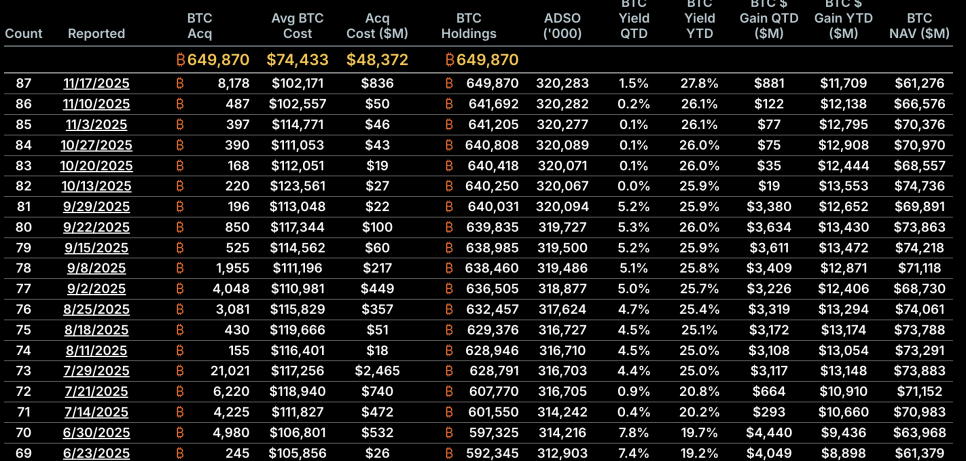This screenshot has height=461, width=966.
Task: Go to the 7/29/2025 report link
Action: pos(97,371)
